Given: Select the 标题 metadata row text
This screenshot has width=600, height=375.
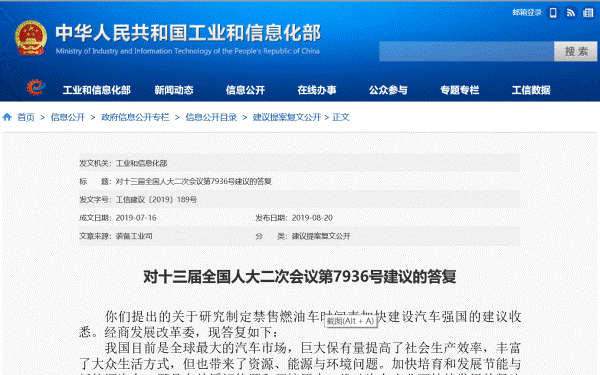Looking at the screenshot, I should [x=175, y=181].
